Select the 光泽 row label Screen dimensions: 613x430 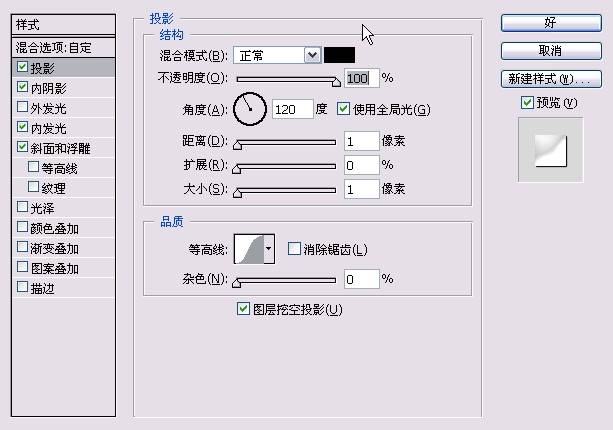pos(43,208)
